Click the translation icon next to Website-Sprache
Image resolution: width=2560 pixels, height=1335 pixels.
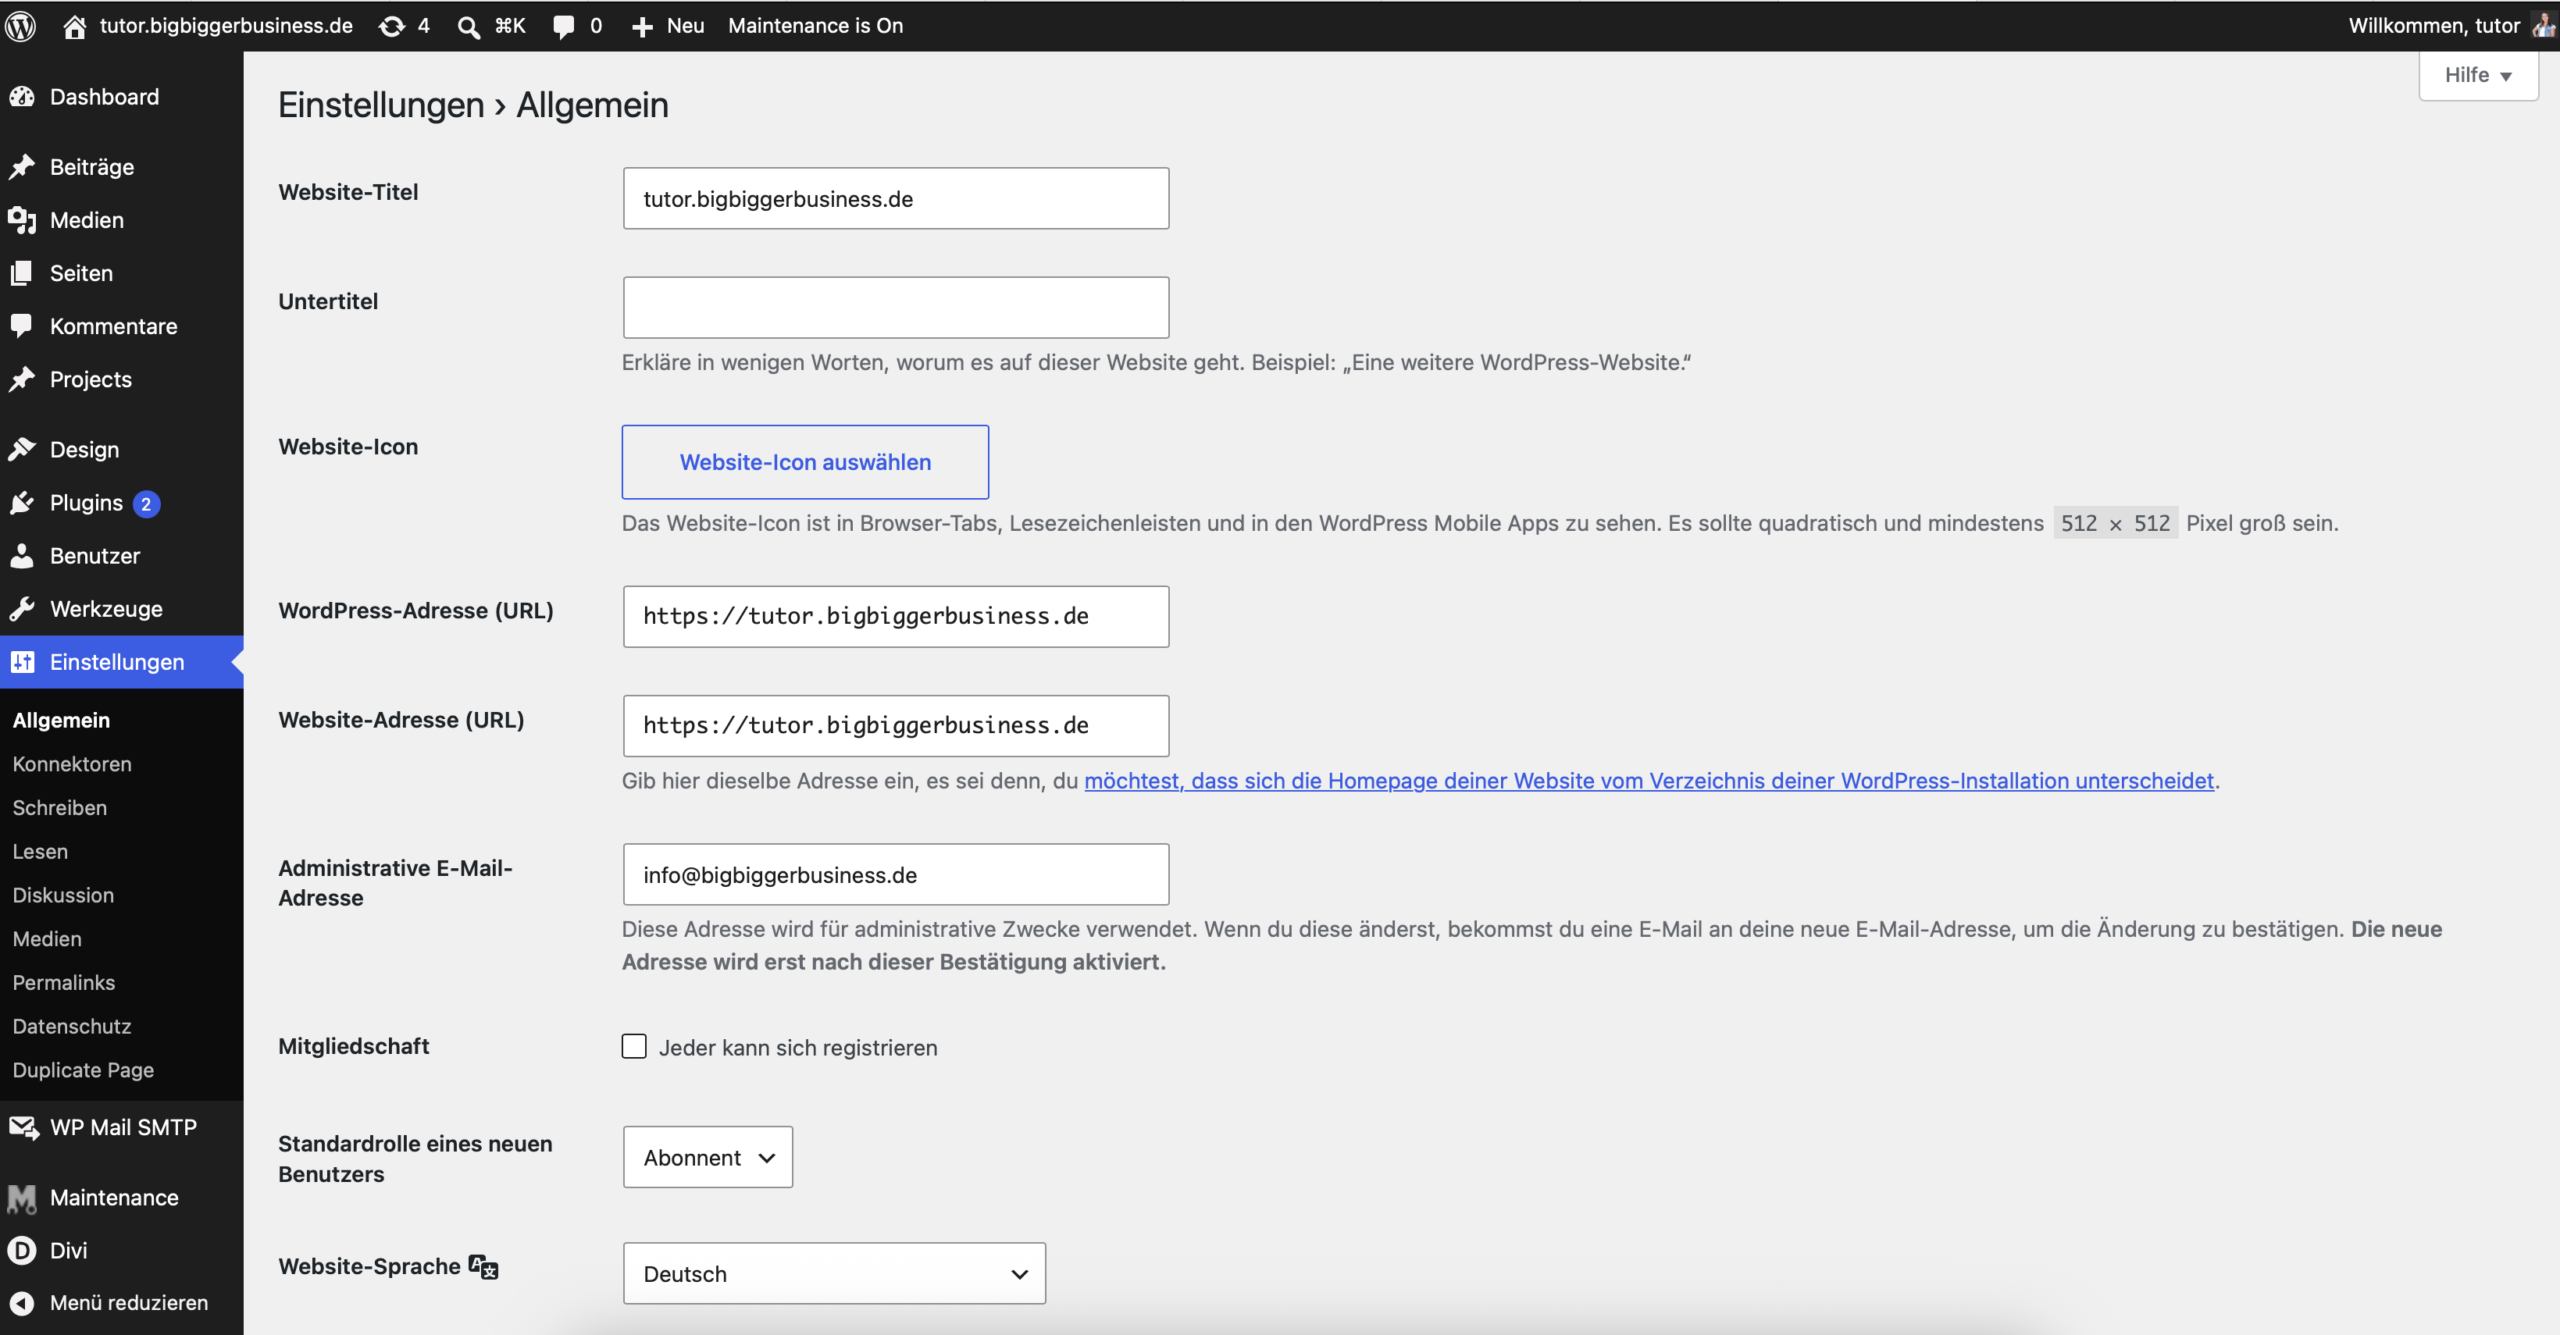tap(483, 1267)
